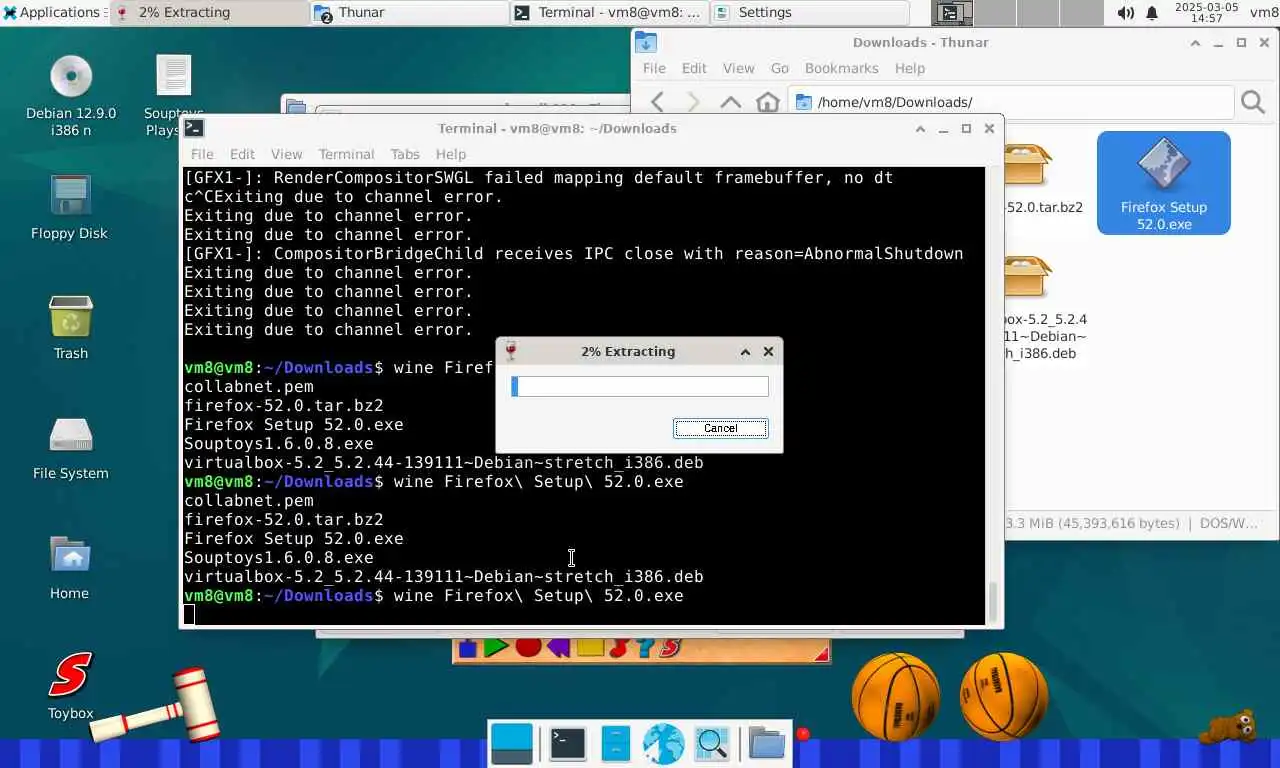Click the red corner triangle of toybox bar
Image resolution: width=1280 pixels, height=768 pixels.
click(822, 654)
